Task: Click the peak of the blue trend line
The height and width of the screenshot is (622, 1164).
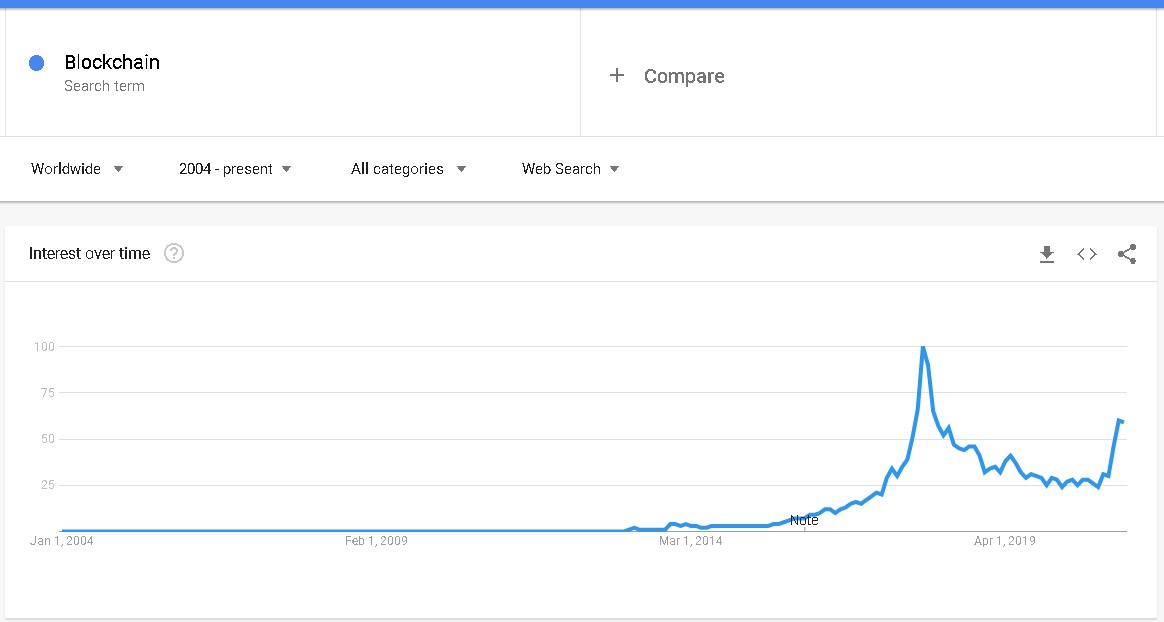Action: pos(923,347)
